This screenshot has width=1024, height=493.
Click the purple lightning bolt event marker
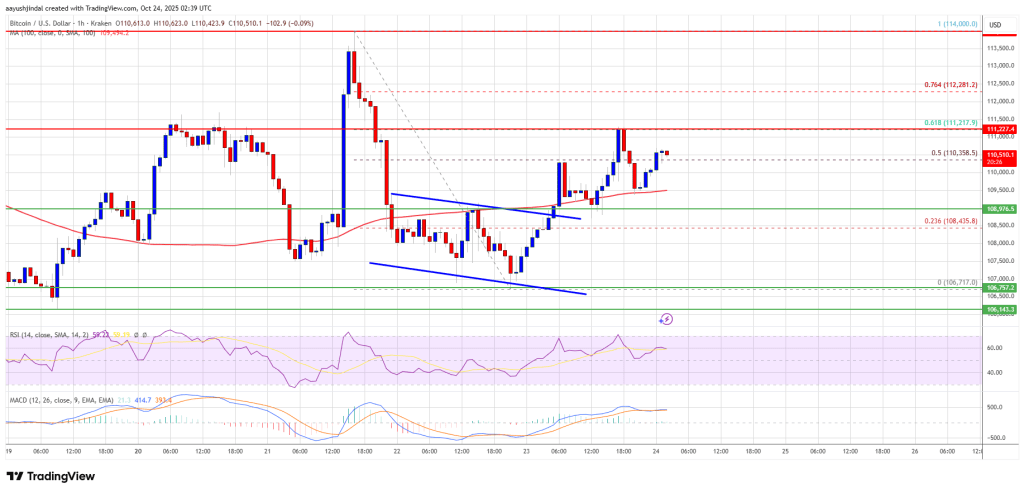coord(666,320)
